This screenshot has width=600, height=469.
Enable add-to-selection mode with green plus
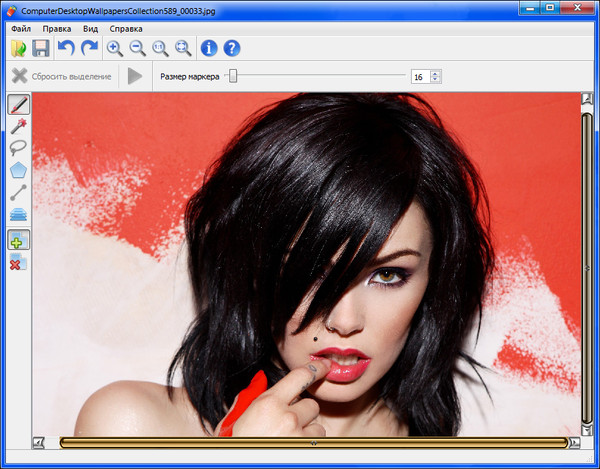(19, 240)
